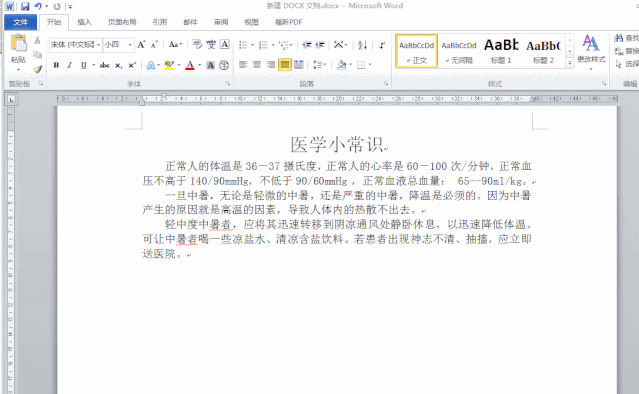Click the Sort A-Z icon

pyautogui.click(x=362, y=44)
